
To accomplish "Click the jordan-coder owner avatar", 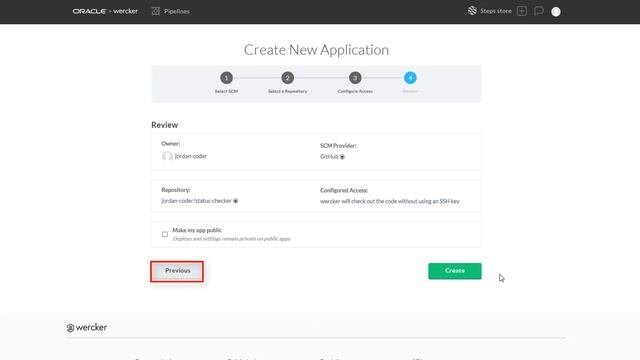I will pyautogui.click(x=167, y=156).
